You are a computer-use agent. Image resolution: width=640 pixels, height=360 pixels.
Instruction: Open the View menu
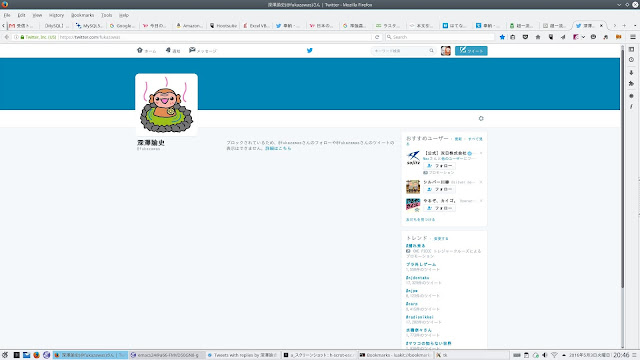(37, 15)
